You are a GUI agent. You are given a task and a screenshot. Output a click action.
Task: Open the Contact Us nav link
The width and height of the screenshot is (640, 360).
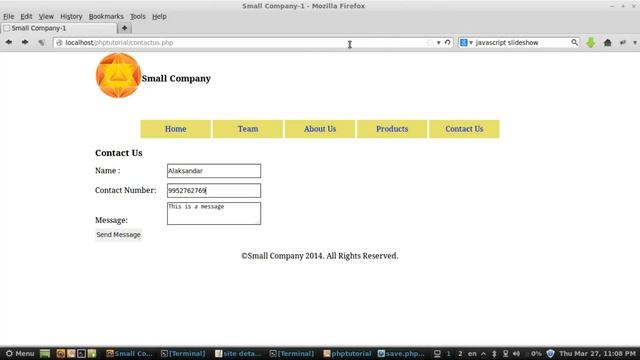[x=464, y=129]
